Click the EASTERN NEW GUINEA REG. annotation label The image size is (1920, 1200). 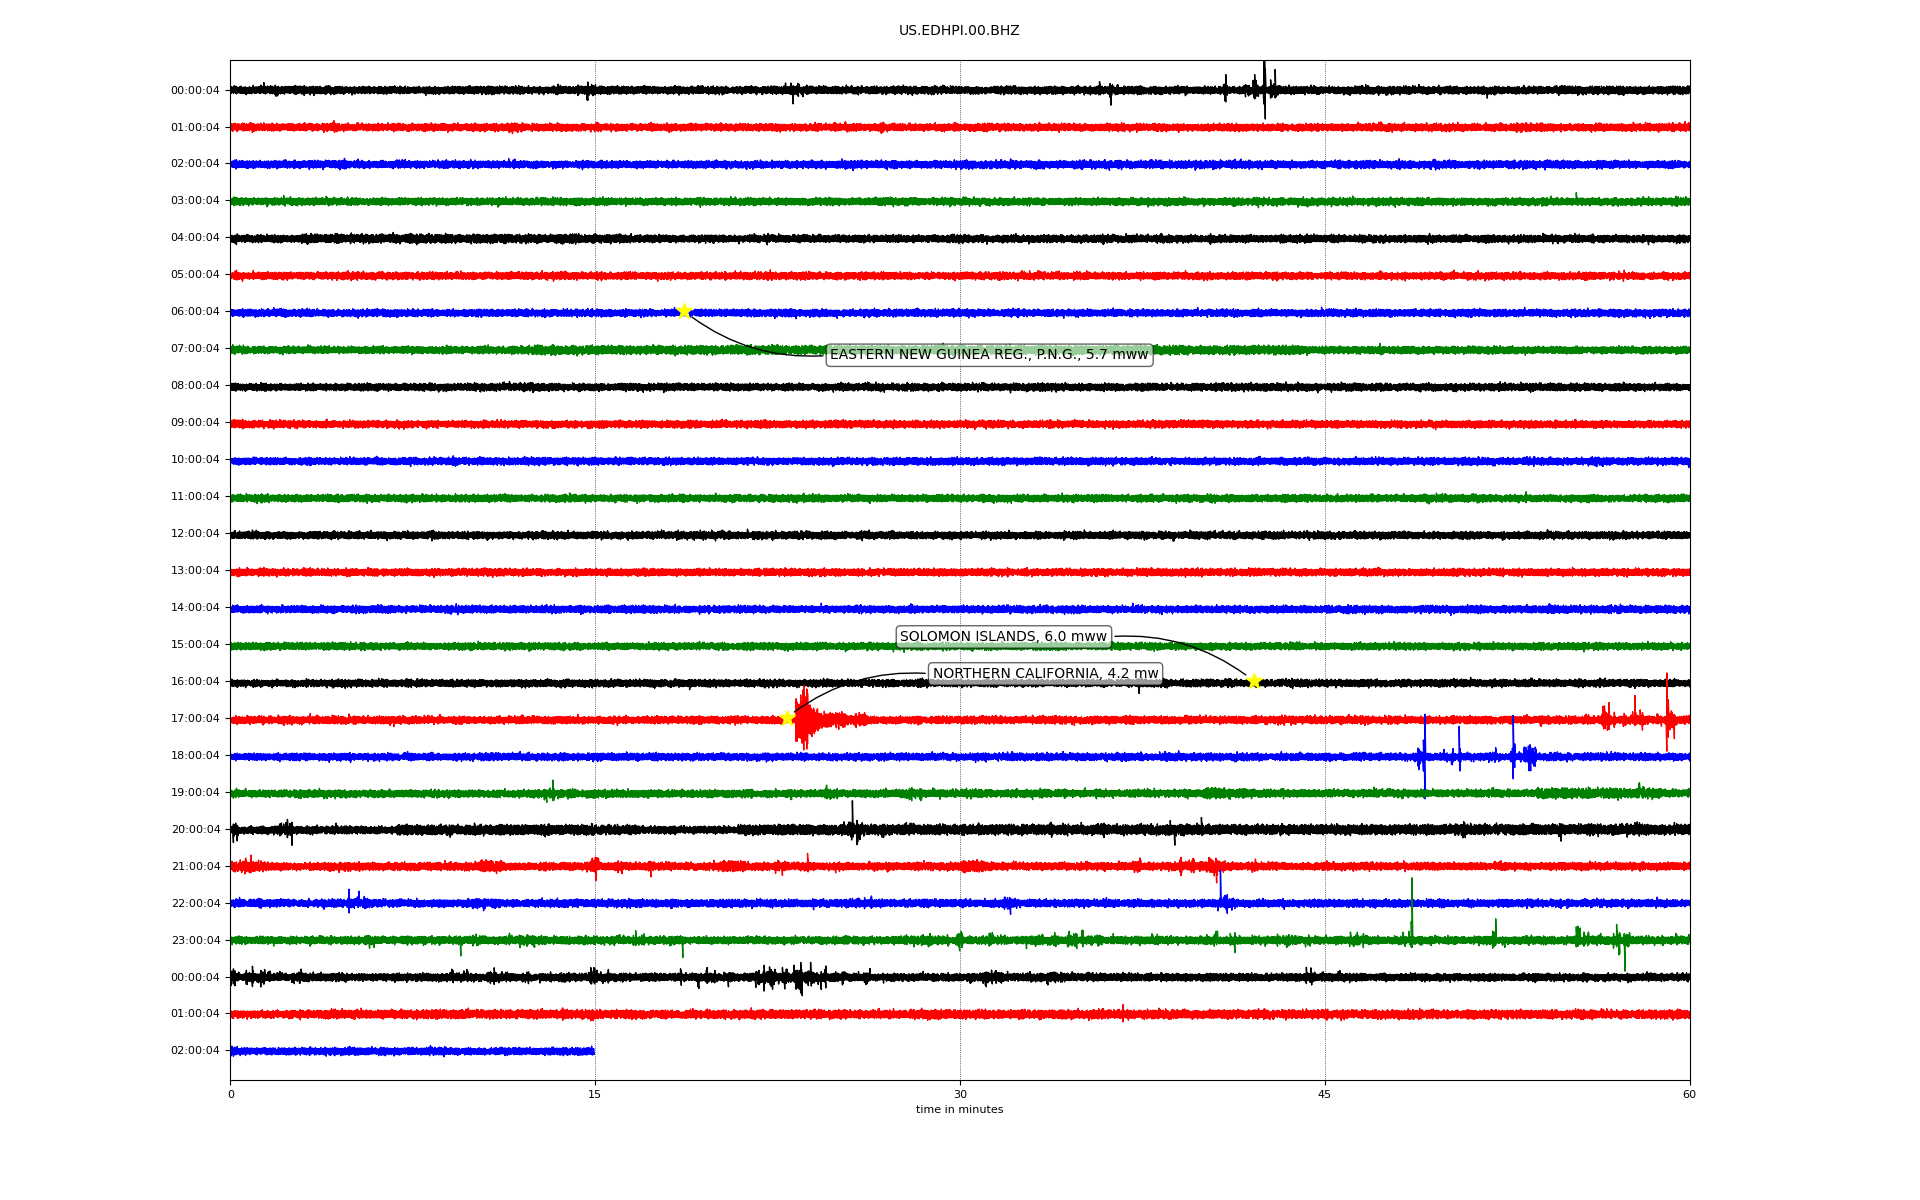click(x=989, y=354)
